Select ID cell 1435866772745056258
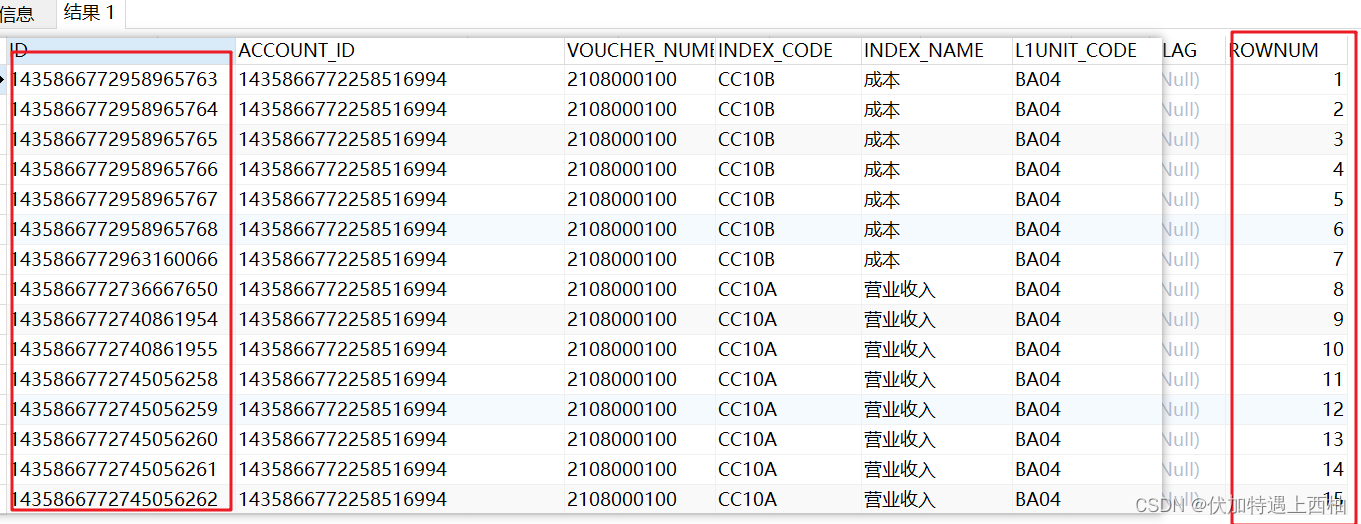1361x524 pixels. point(122,379)
